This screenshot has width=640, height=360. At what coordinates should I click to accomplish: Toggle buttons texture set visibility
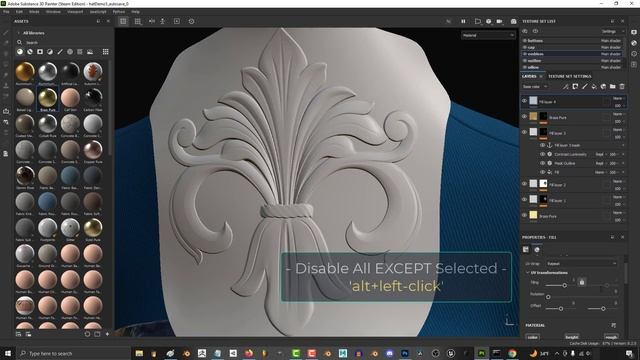tap(525, 41)
